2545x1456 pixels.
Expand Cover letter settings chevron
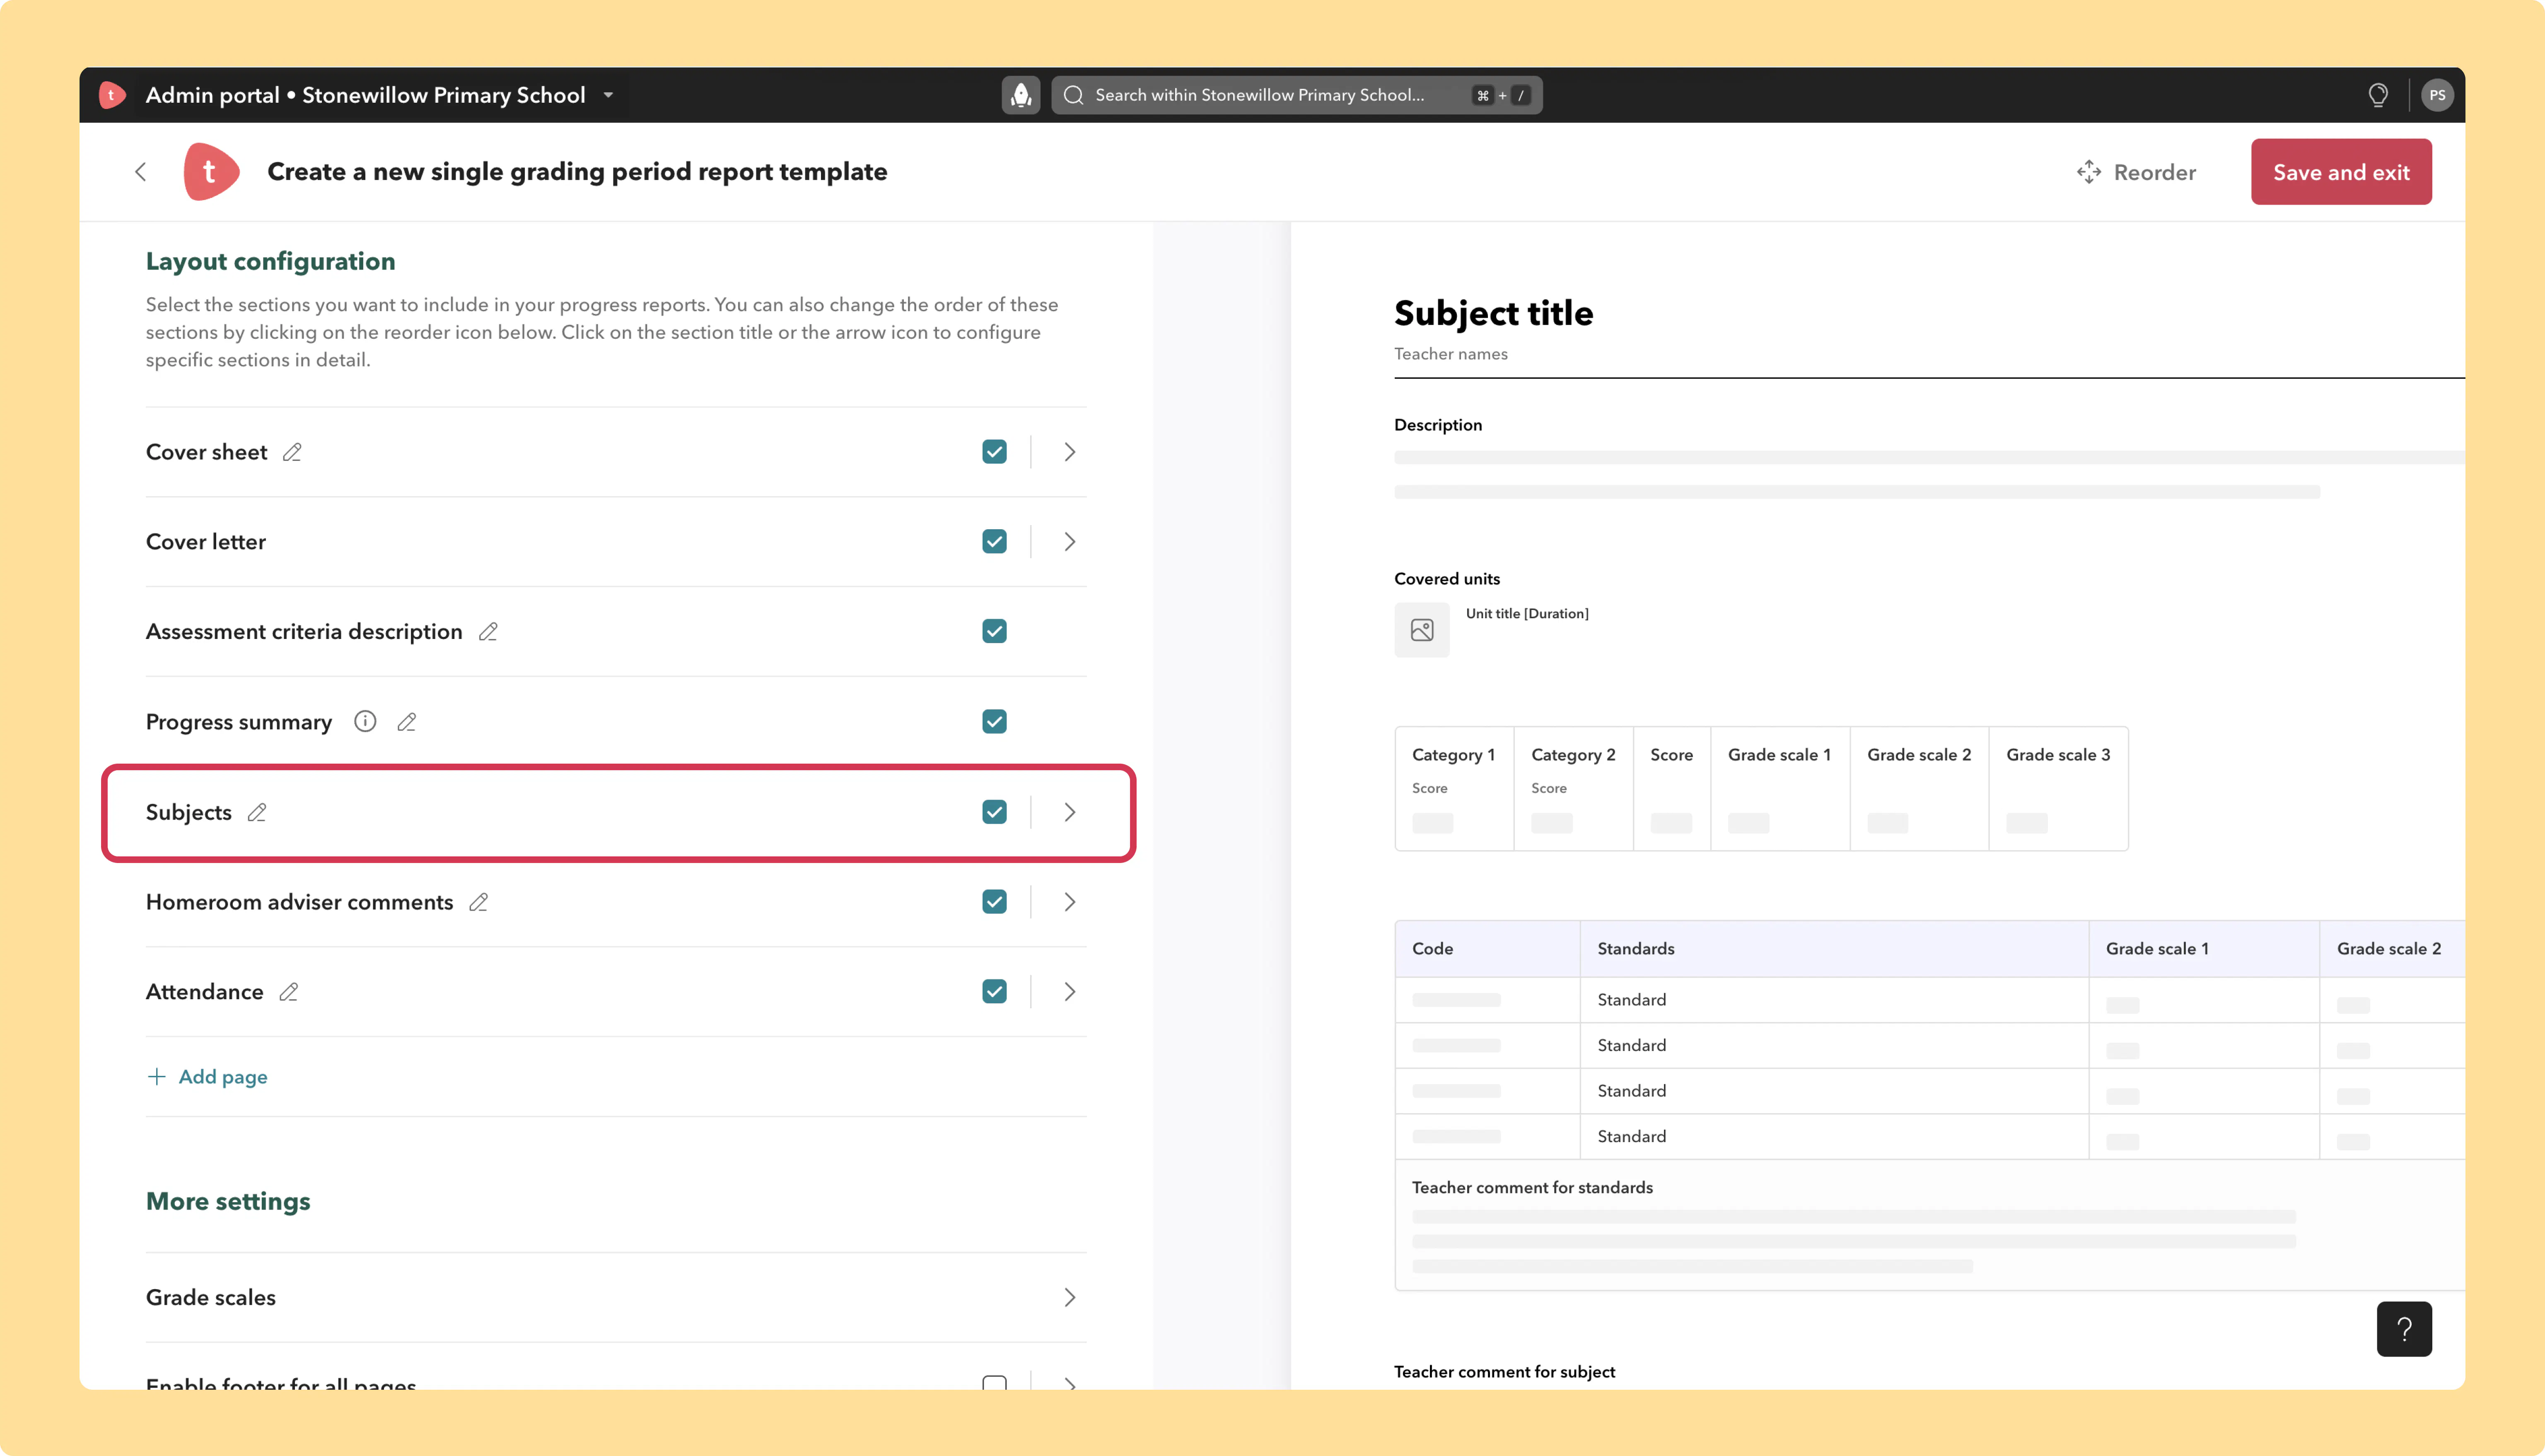point(1070,542)
